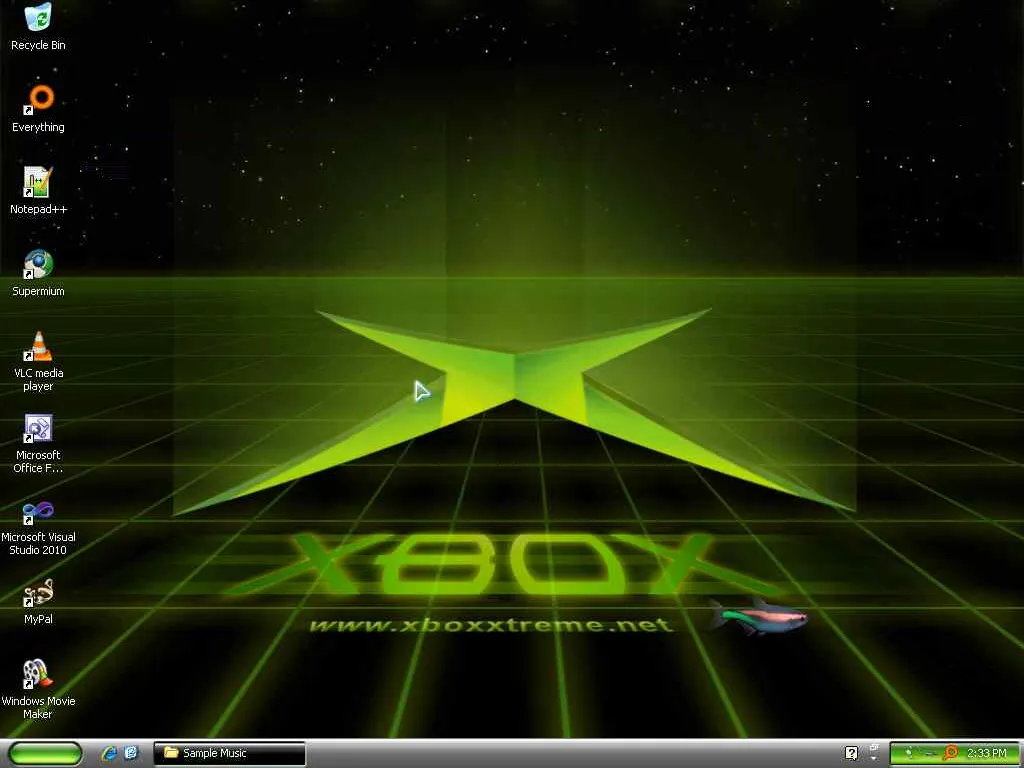The image size is (1024, 768).
Task: Click the 2:33 PM system clock
Action: [x=987, y=753]
